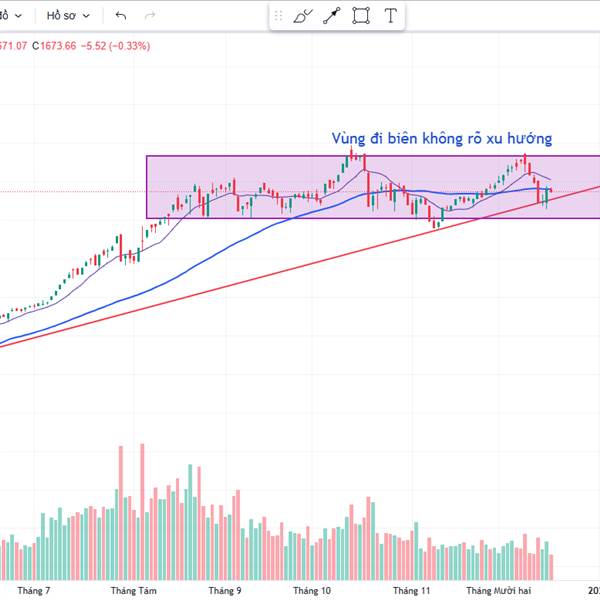Click the closing price value C1673.66
This screenshot has width=600, height=600.
(55, 45)
